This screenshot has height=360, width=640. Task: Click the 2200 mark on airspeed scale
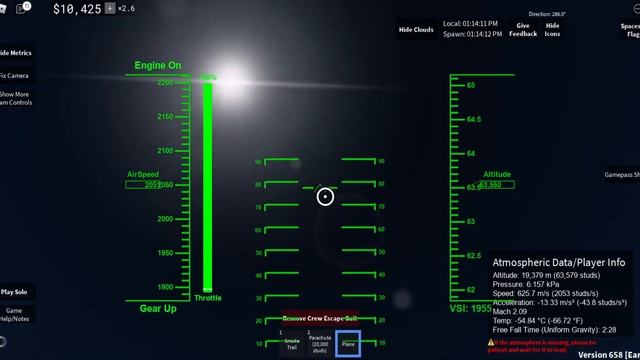tap(165, 83)
